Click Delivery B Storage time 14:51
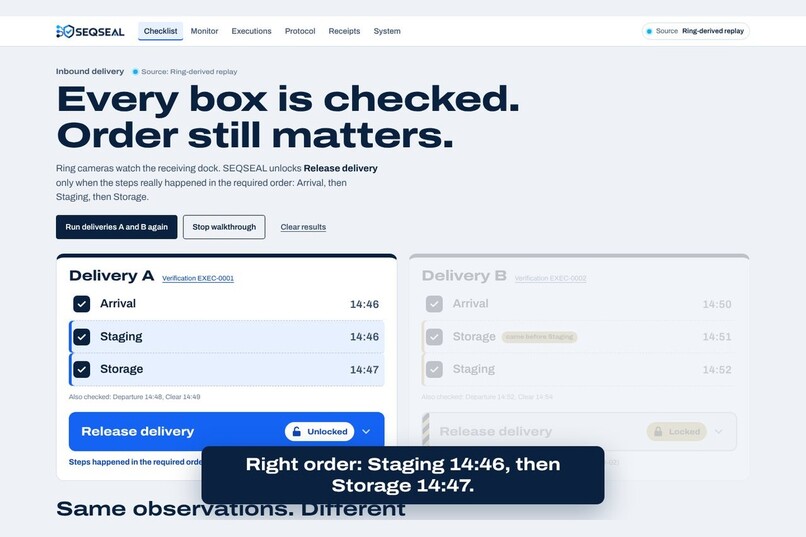 717,337
